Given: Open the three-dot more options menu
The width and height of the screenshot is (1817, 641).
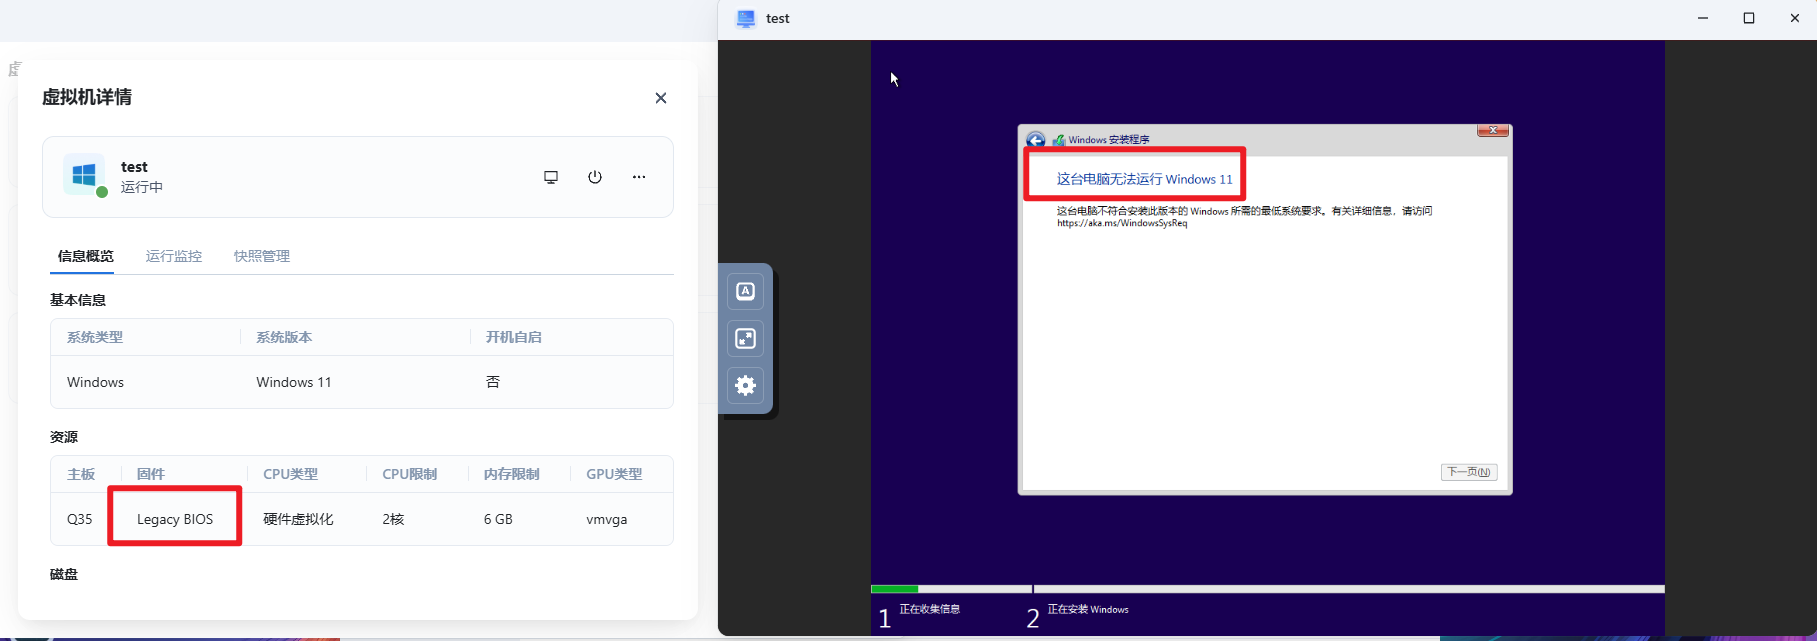Looking at the screenshot, I should [x=639, y=177].
